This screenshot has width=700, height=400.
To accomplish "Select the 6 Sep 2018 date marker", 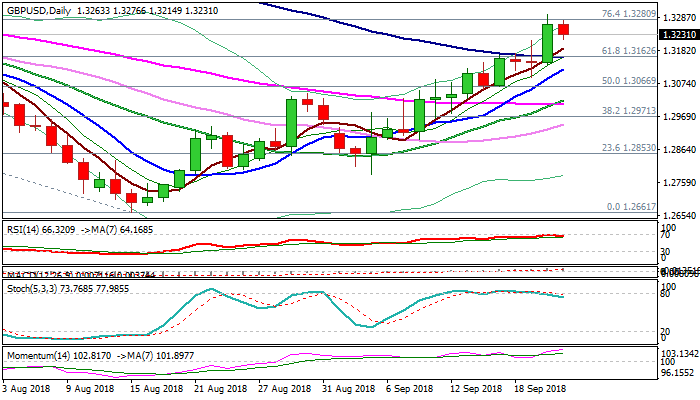I will point(408,387).
